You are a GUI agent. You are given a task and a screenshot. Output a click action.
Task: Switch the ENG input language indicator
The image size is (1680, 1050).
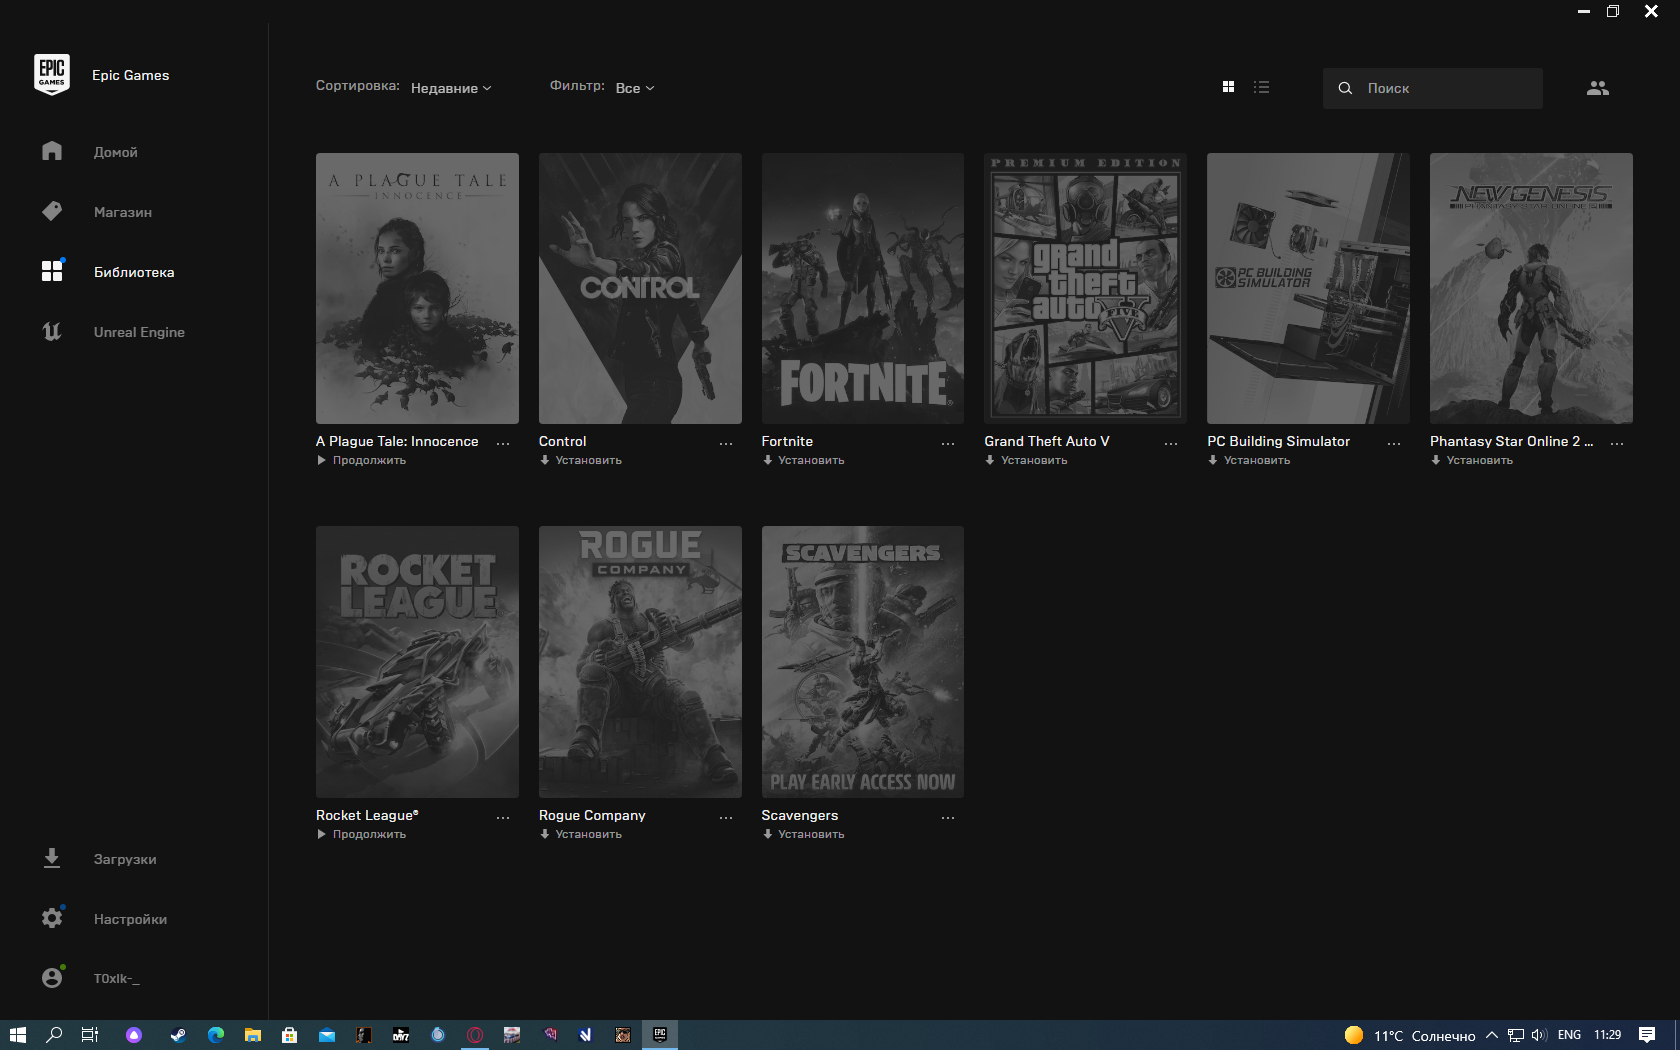[x=1569, y=1035]
